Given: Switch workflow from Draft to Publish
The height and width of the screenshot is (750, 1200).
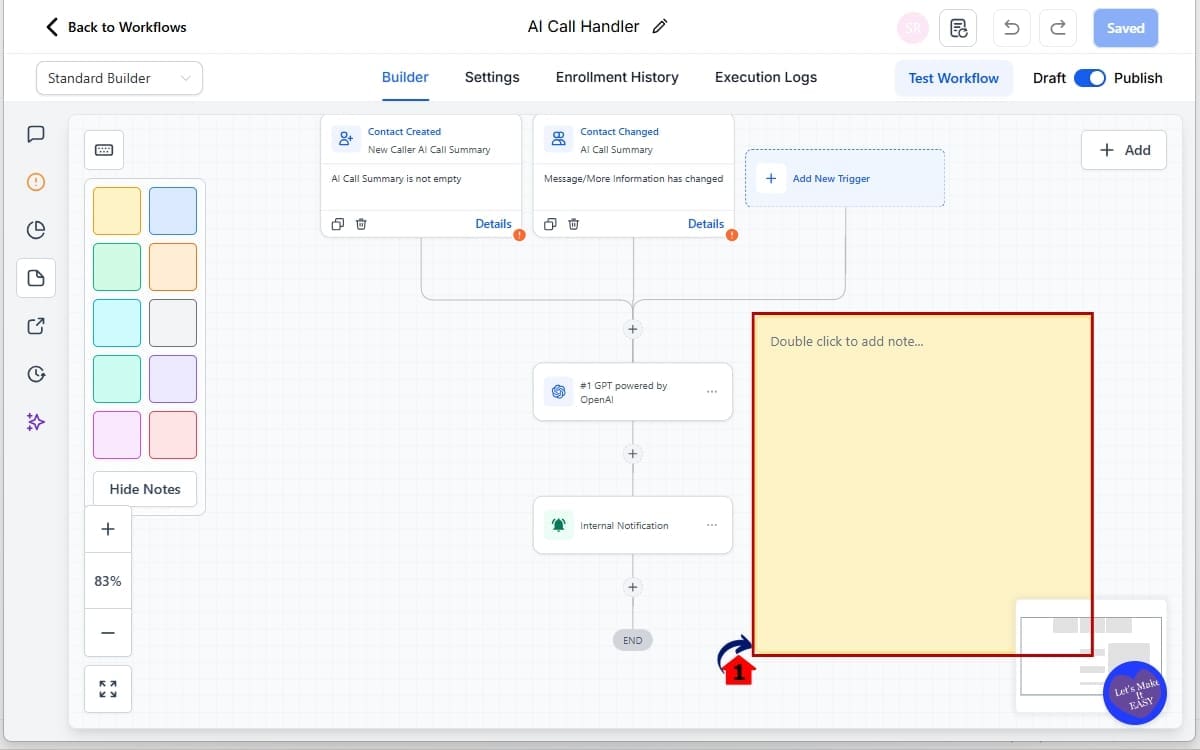Looking at the screenshot, I should pyautogui.click(x=1090, y=77).
